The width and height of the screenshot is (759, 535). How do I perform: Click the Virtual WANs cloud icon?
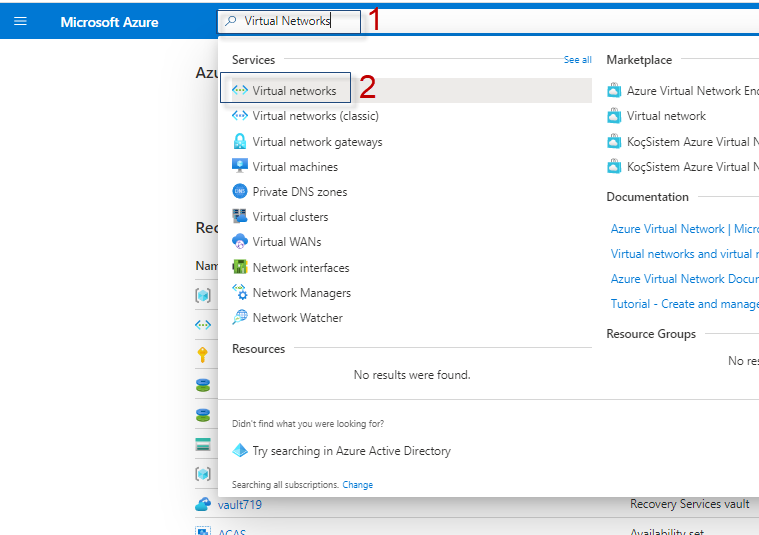240,241
